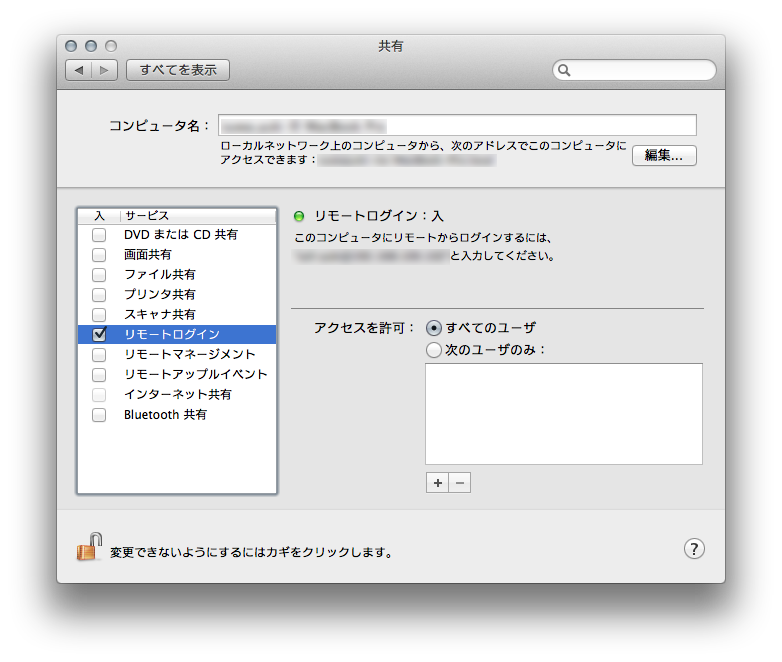This screenshot has height=662, width=782.
Task: Click inside the allowed users list box
Action: [x=563, y=413]
